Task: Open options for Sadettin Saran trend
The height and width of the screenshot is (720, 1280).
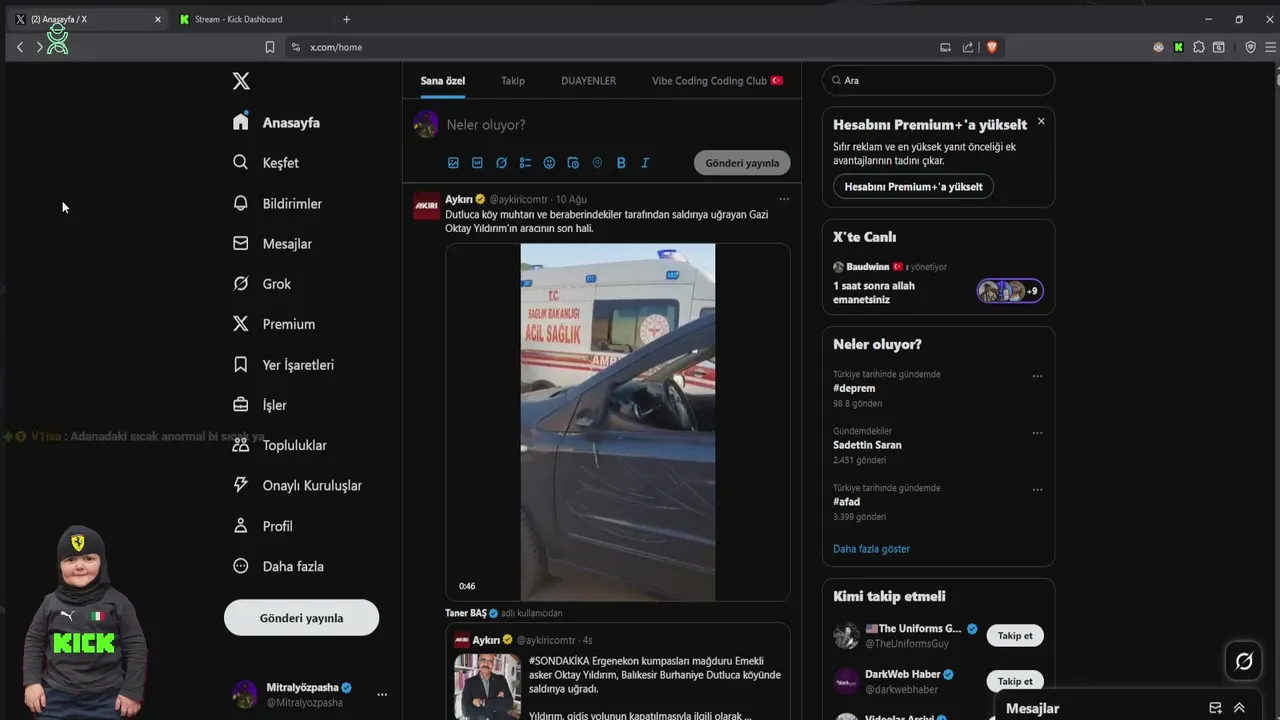Action: [1037, 434]
